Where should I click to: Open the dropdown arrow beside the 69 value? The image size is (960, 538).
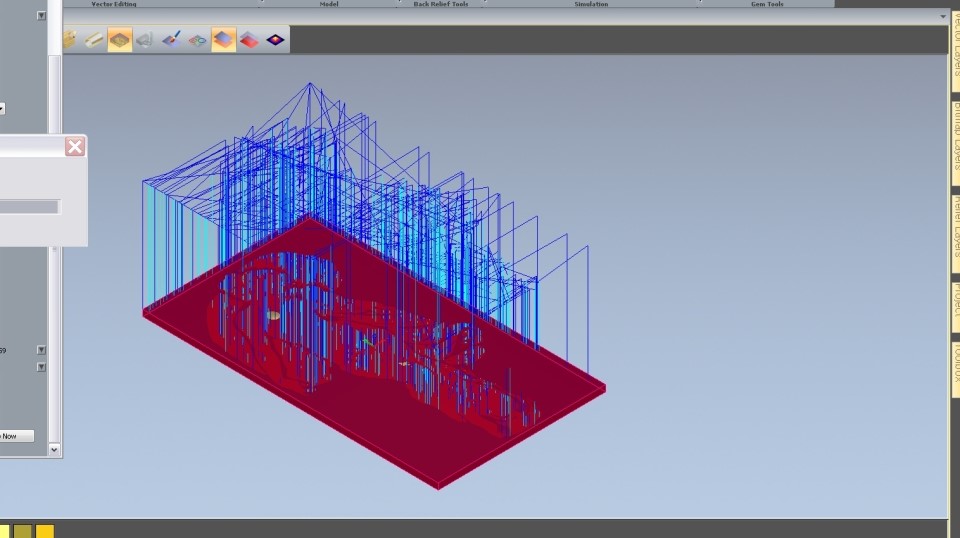point(41,350)
